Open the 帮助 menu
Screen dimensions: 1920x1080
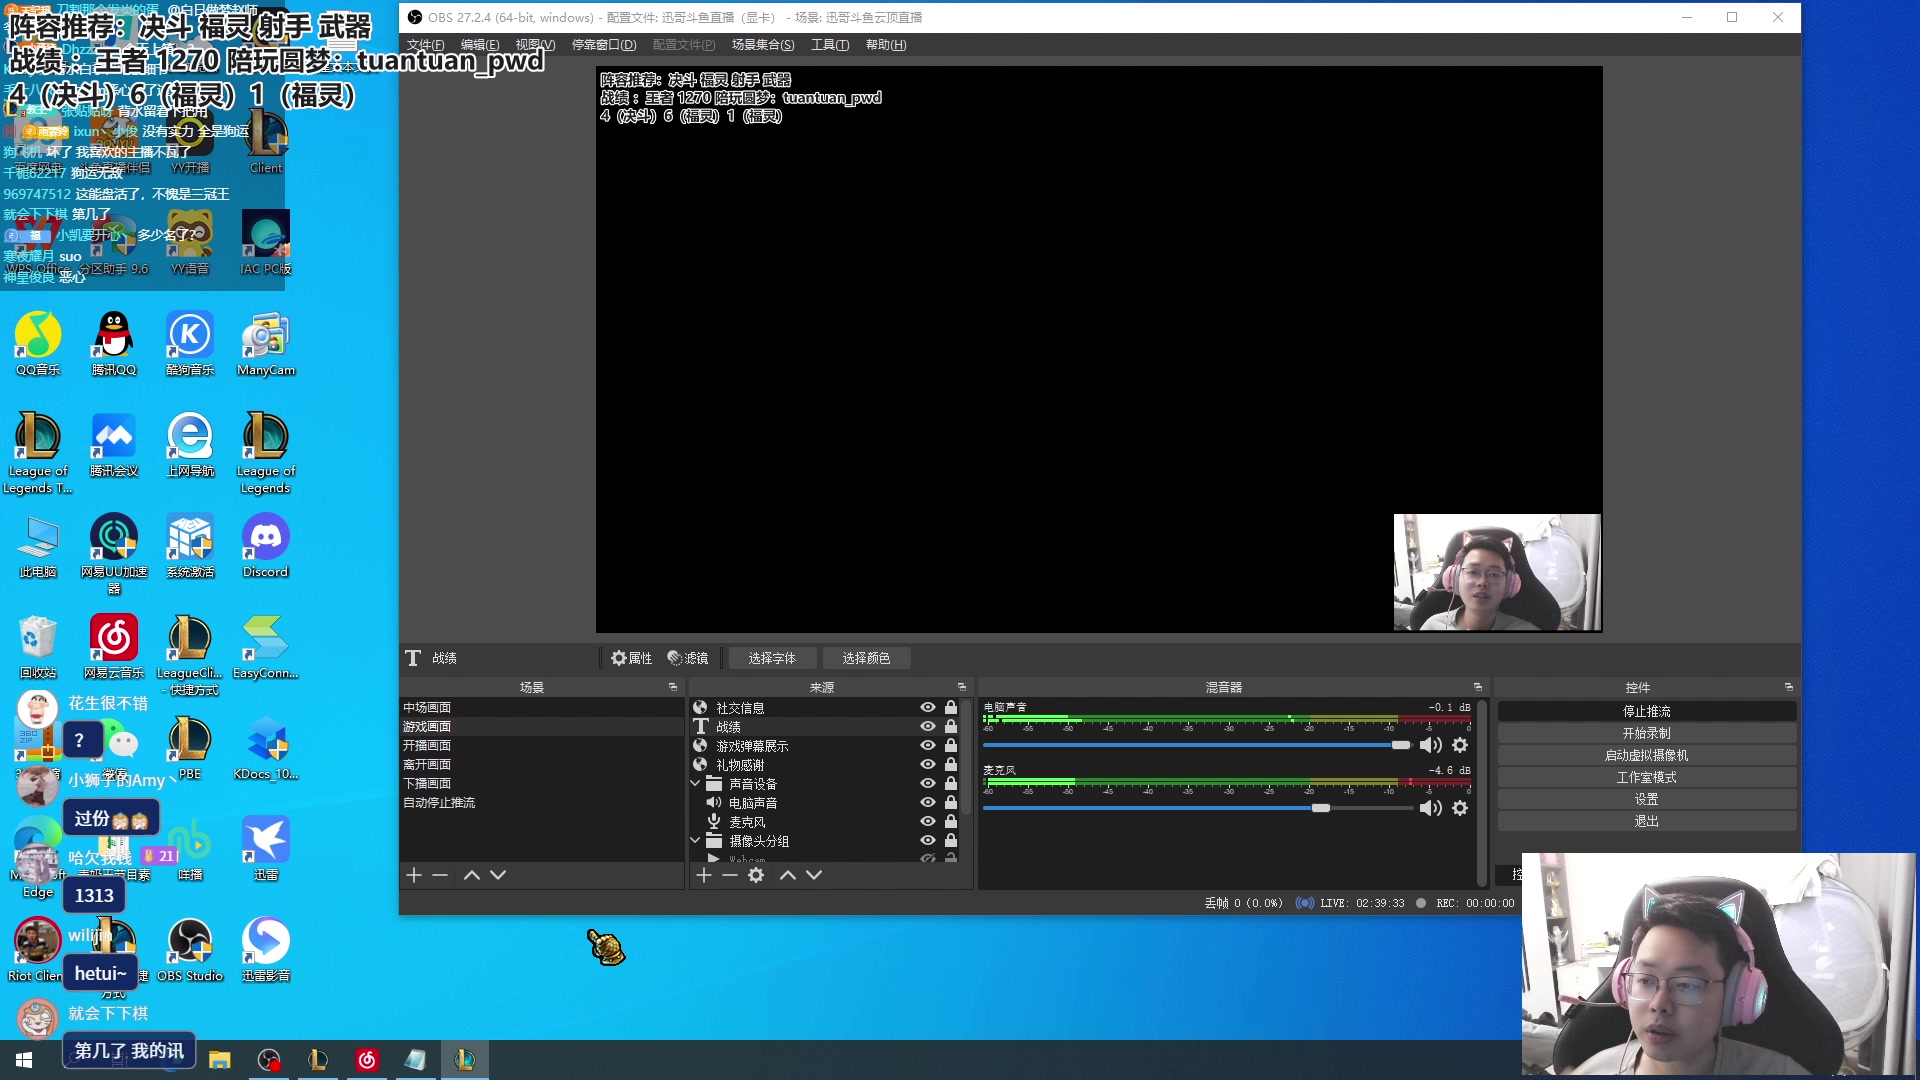tap(886, 45)
